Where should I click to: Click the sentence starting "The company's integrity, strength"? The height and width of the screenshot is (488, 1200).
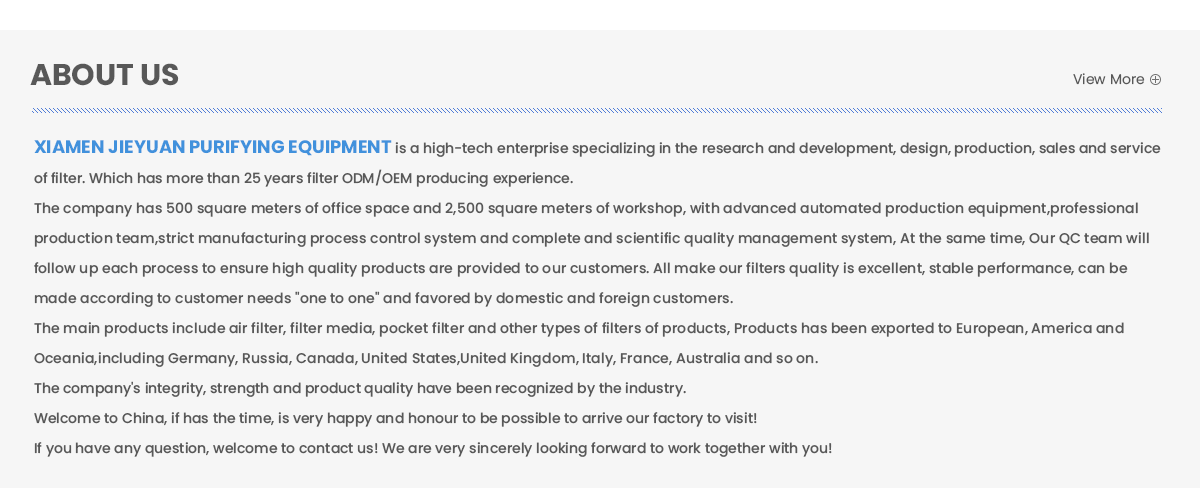click(360, 388)
